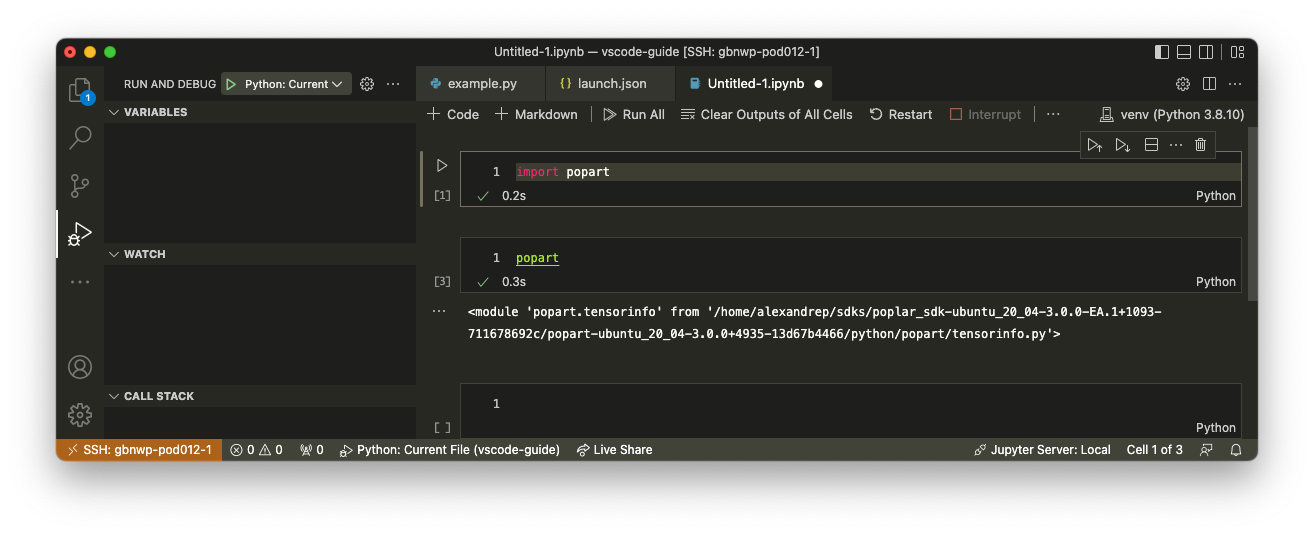The image size is (1314, 535).
Task: Add a Code cell
Action: [453, 114]
